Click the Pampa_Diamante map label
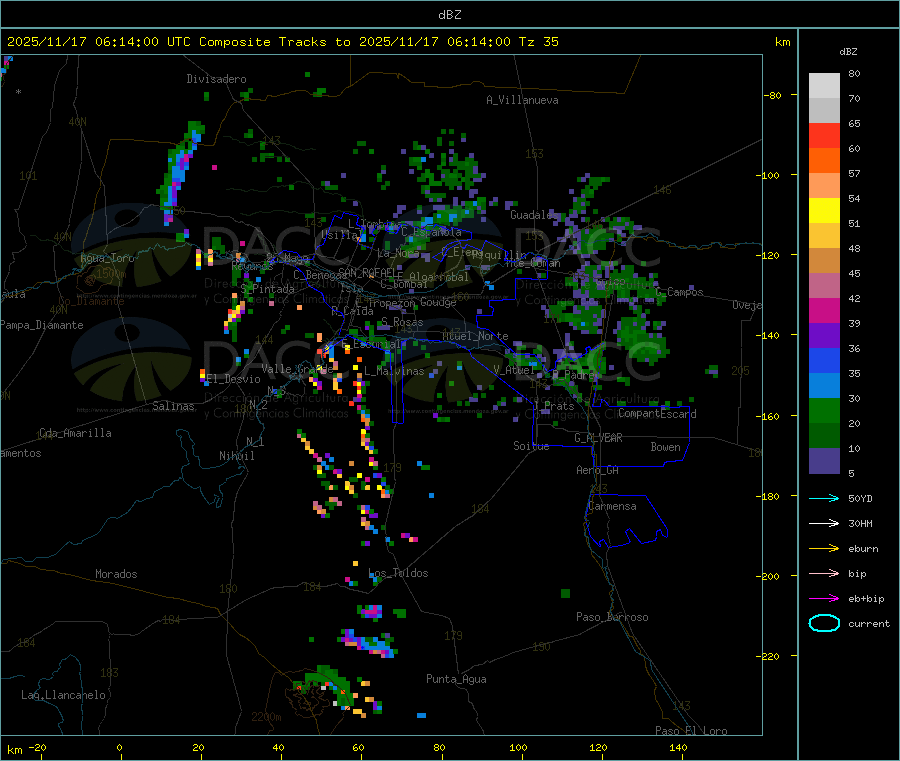The image size is (900, 761). (42, 325)
